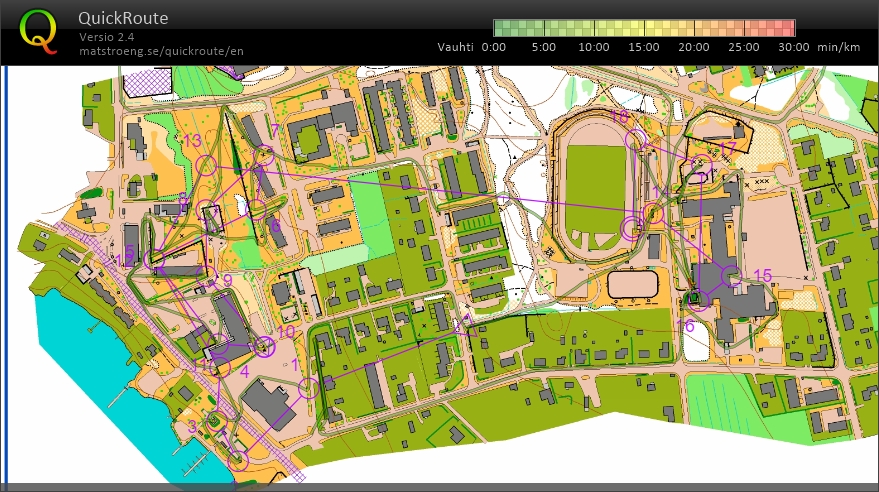Click control circle 16 on the map
The width and height of the screenshot is (879, 492).
click(698, 299)
